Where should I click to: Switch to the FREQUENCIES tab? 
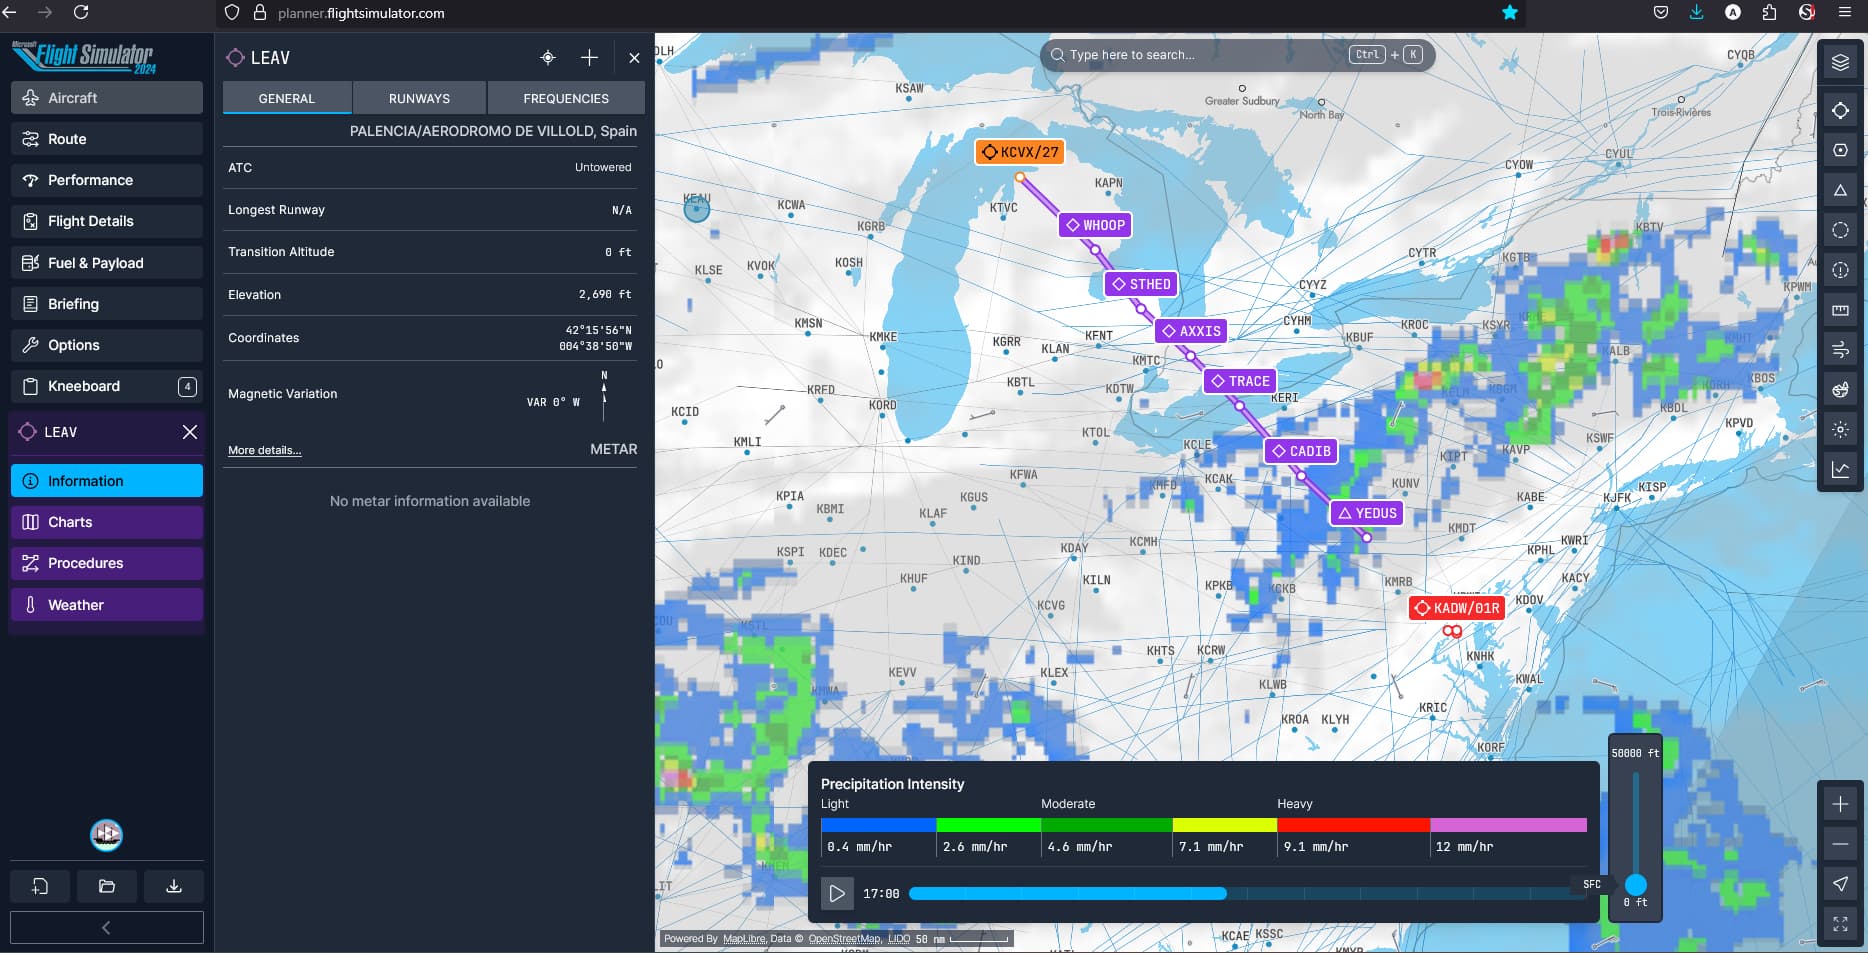coord(565,98)
